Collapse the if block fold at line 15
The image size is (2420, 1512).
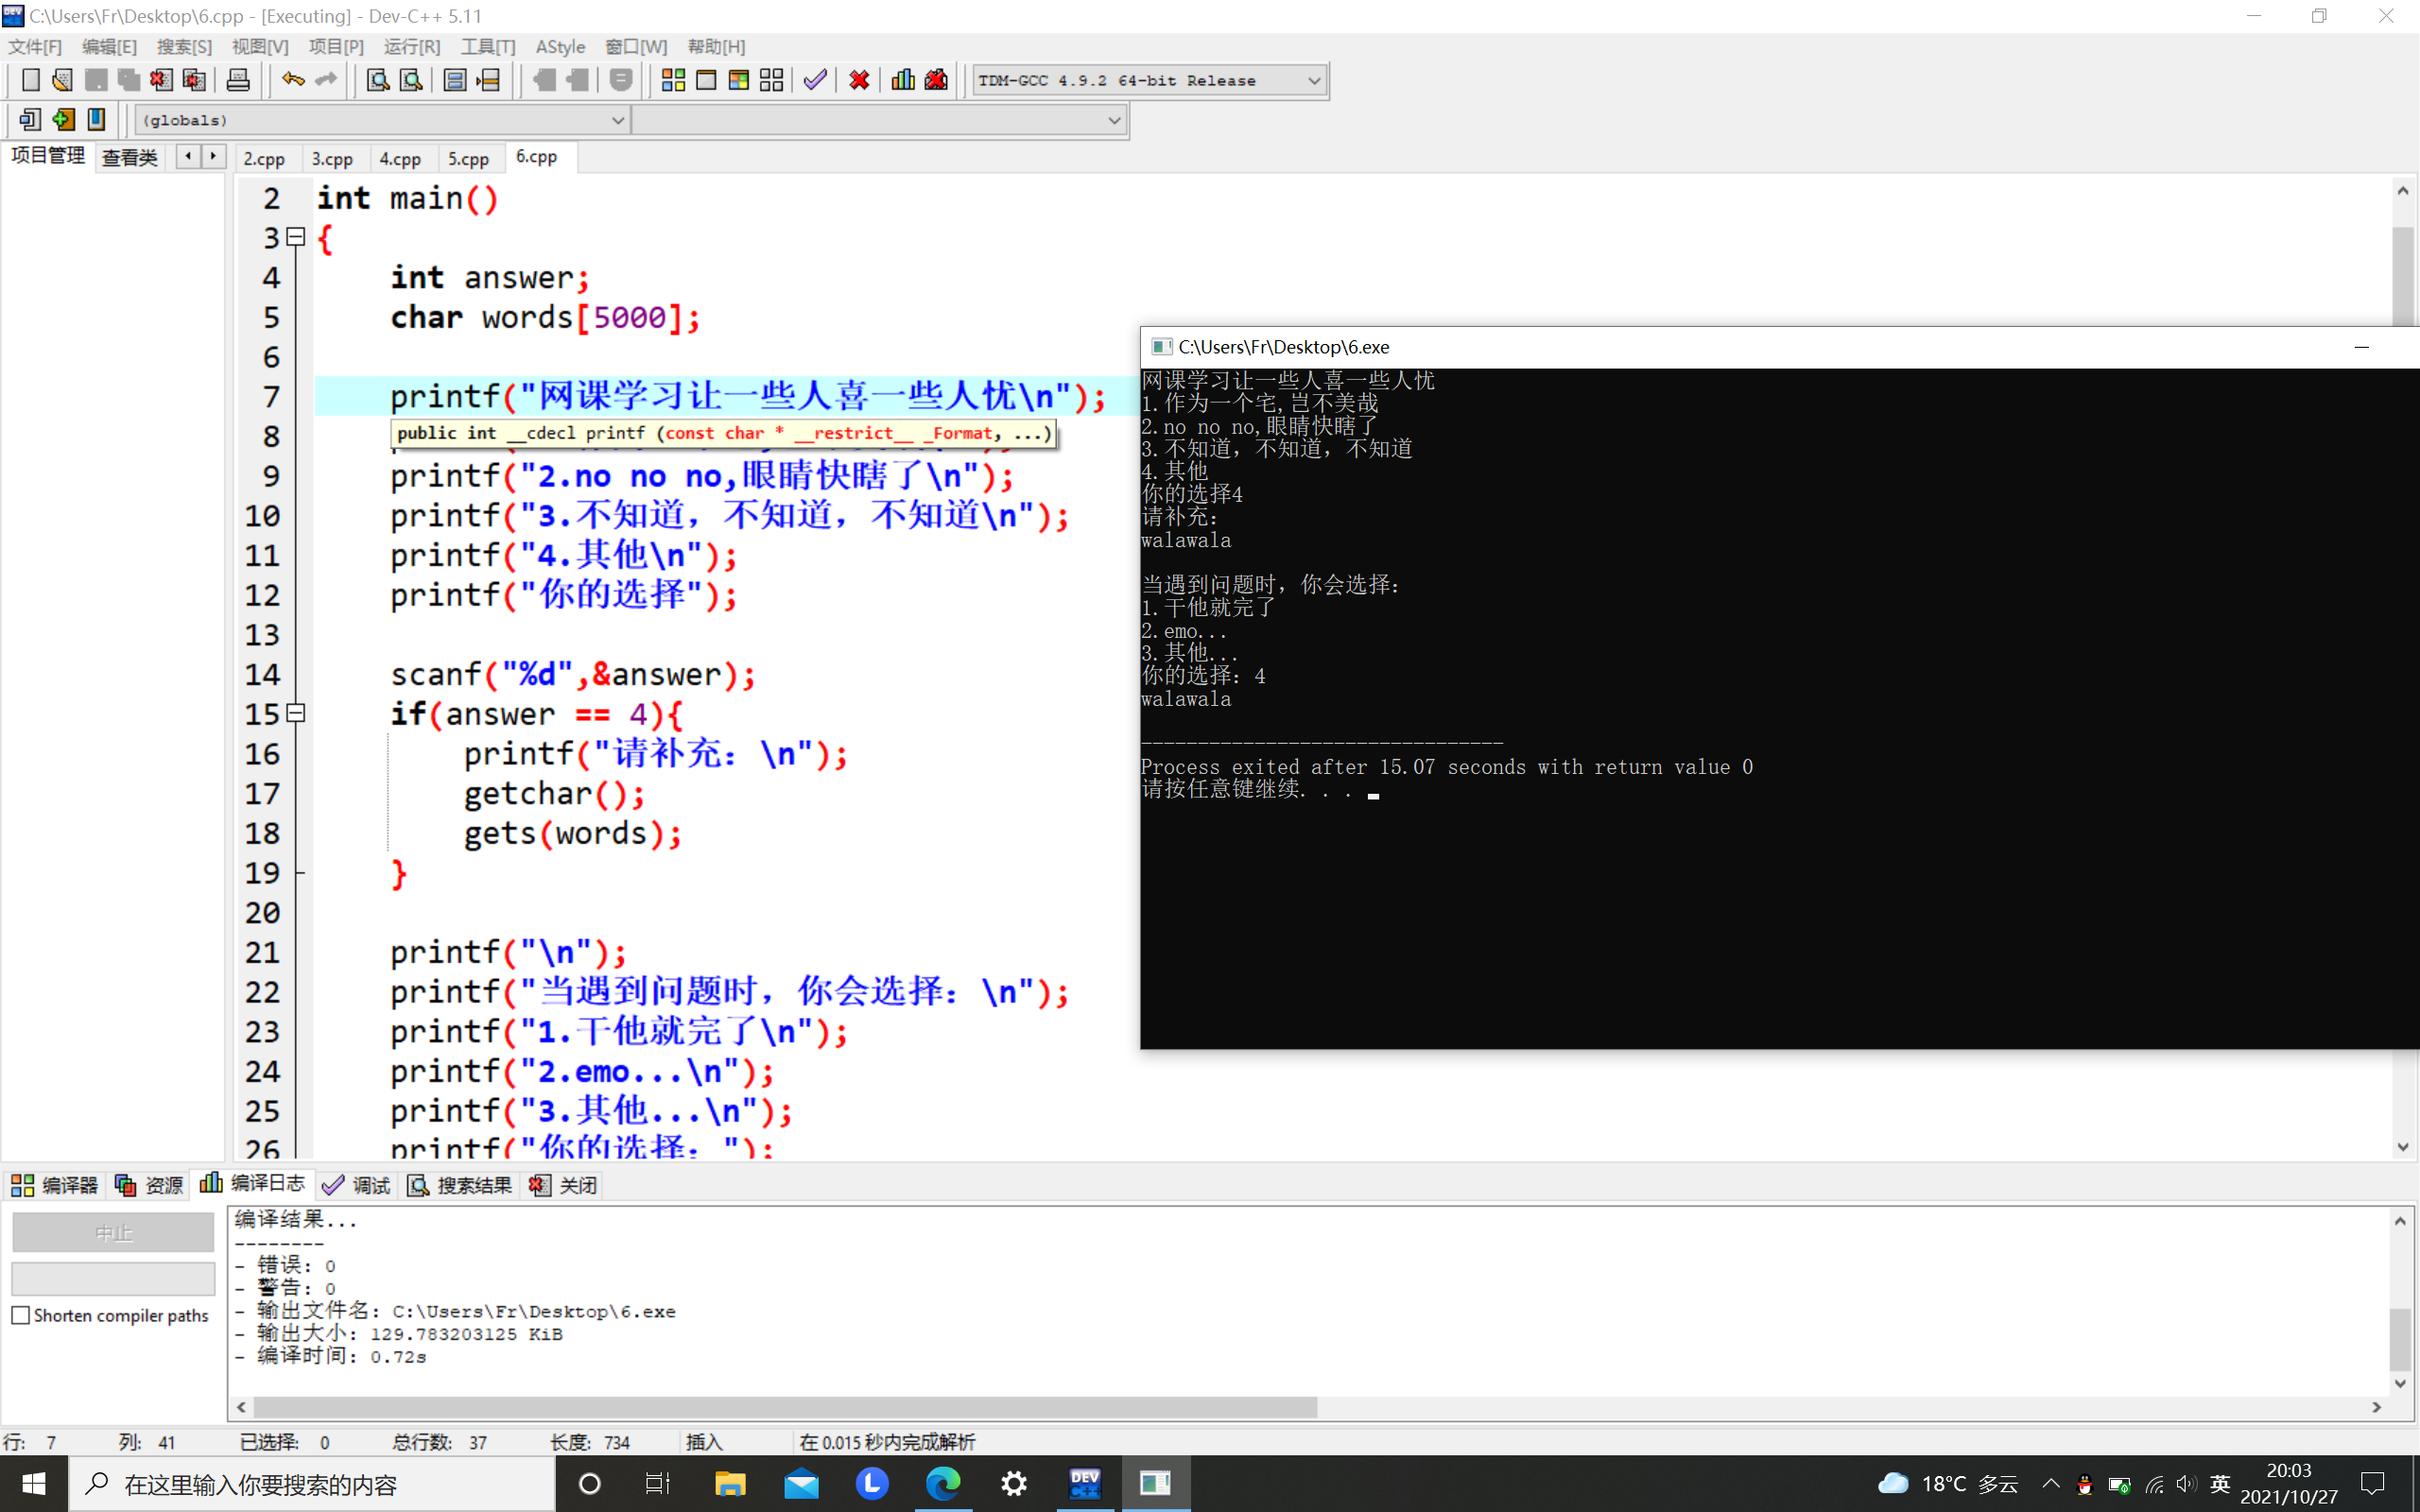296,713
